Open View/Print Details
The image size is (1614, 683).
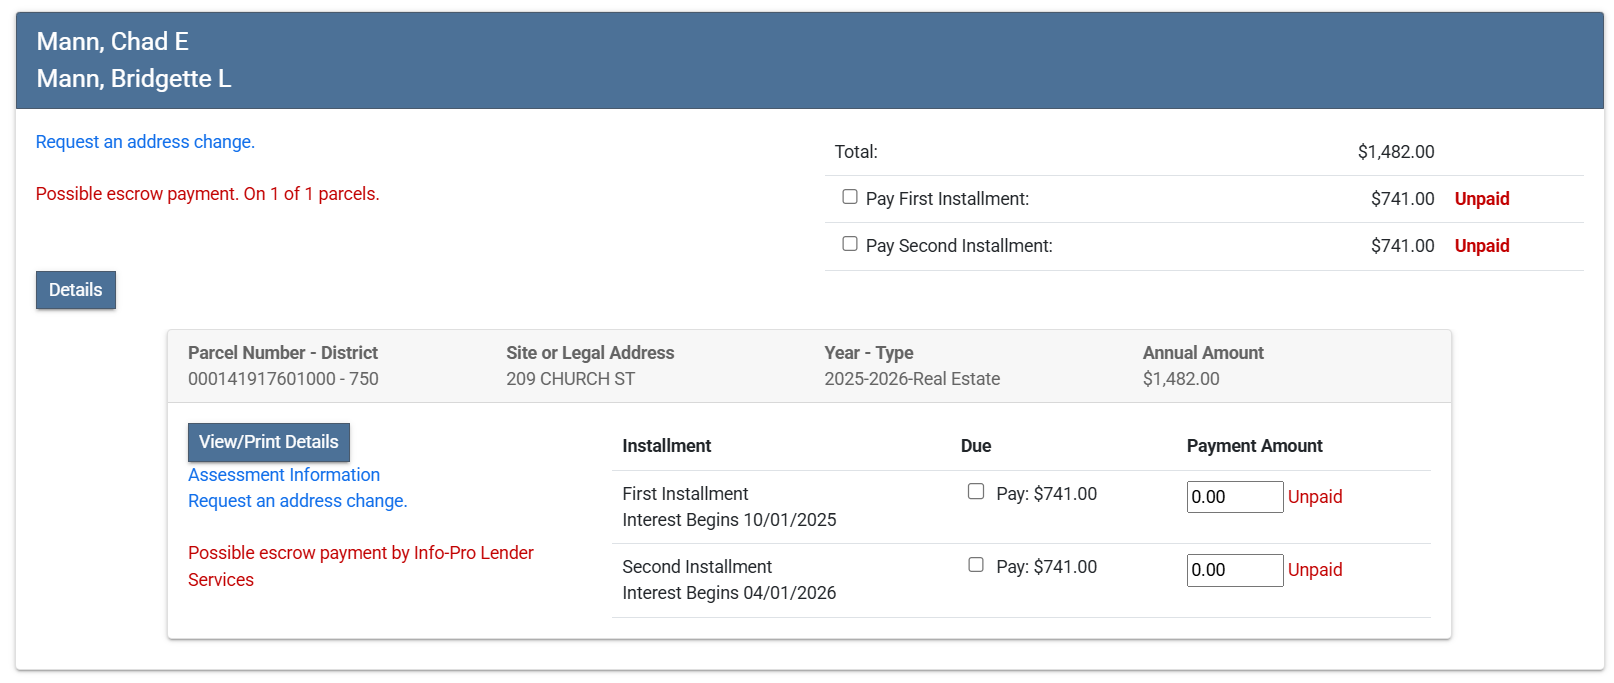point(268,442)
